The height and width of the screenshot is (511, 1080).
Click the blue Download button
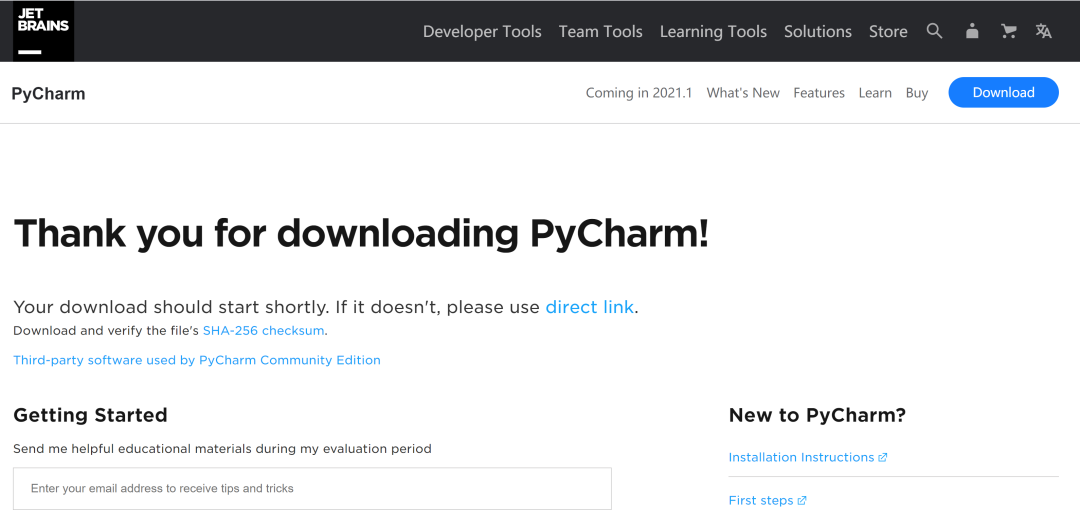click(x=1004, y=92)
